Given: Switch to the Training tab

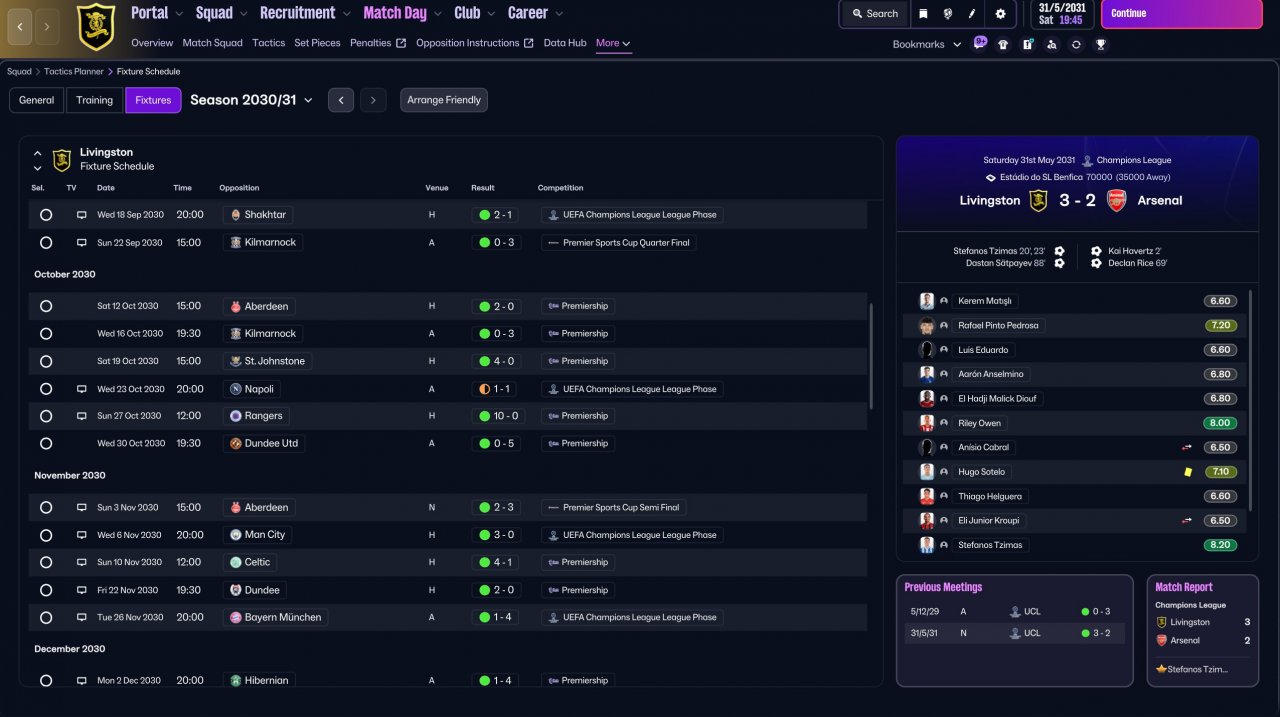Looking at the screenshot, I should coord(94,100).
